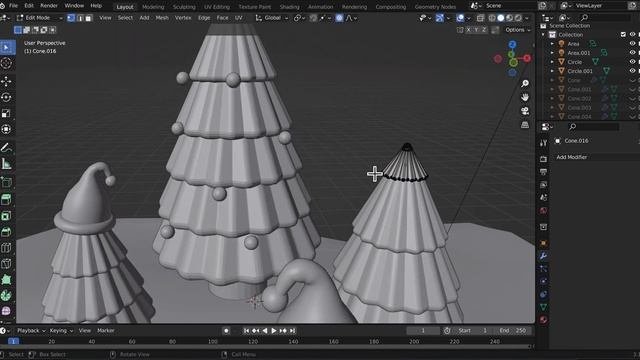Choose the Inset Faces tool
The height and width of the screenshot is (360, 640).
6,216
